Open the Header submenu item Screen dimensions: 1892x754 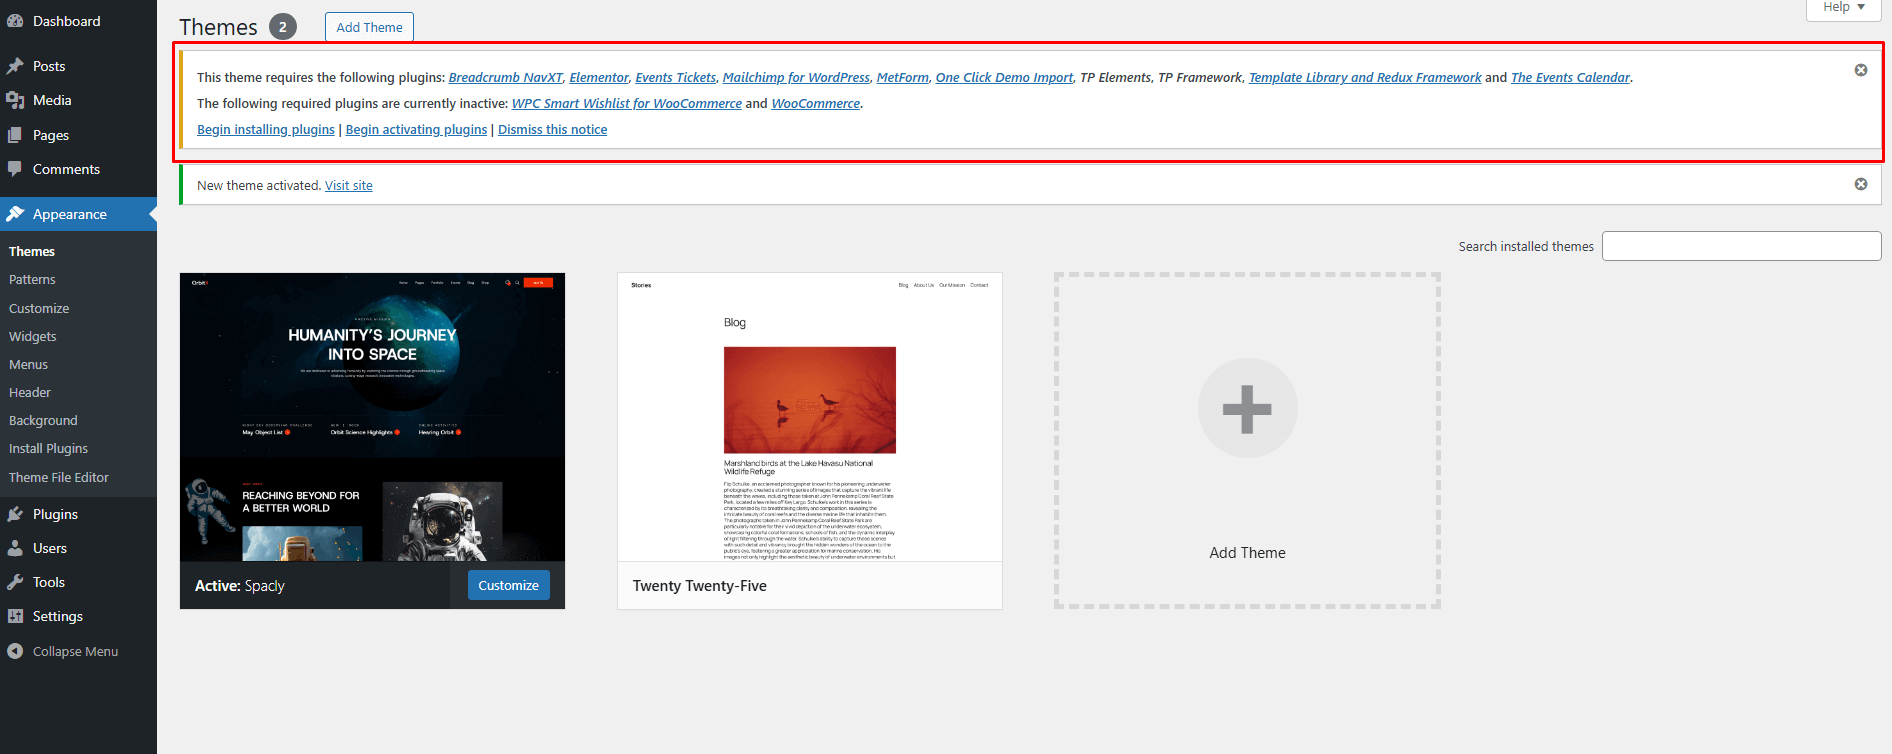coord(30,392)
